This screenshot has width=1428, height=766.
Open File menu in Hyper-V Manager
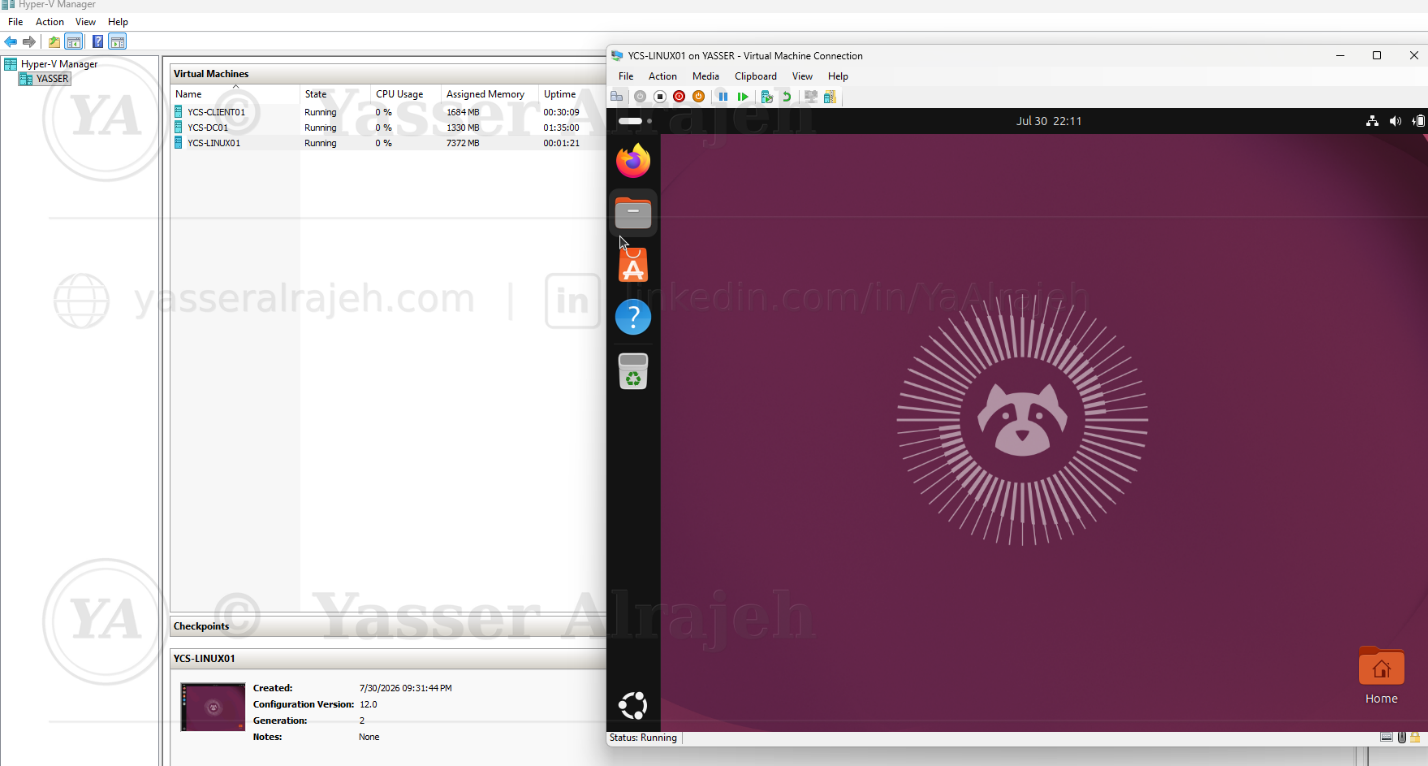coord(15,22)
